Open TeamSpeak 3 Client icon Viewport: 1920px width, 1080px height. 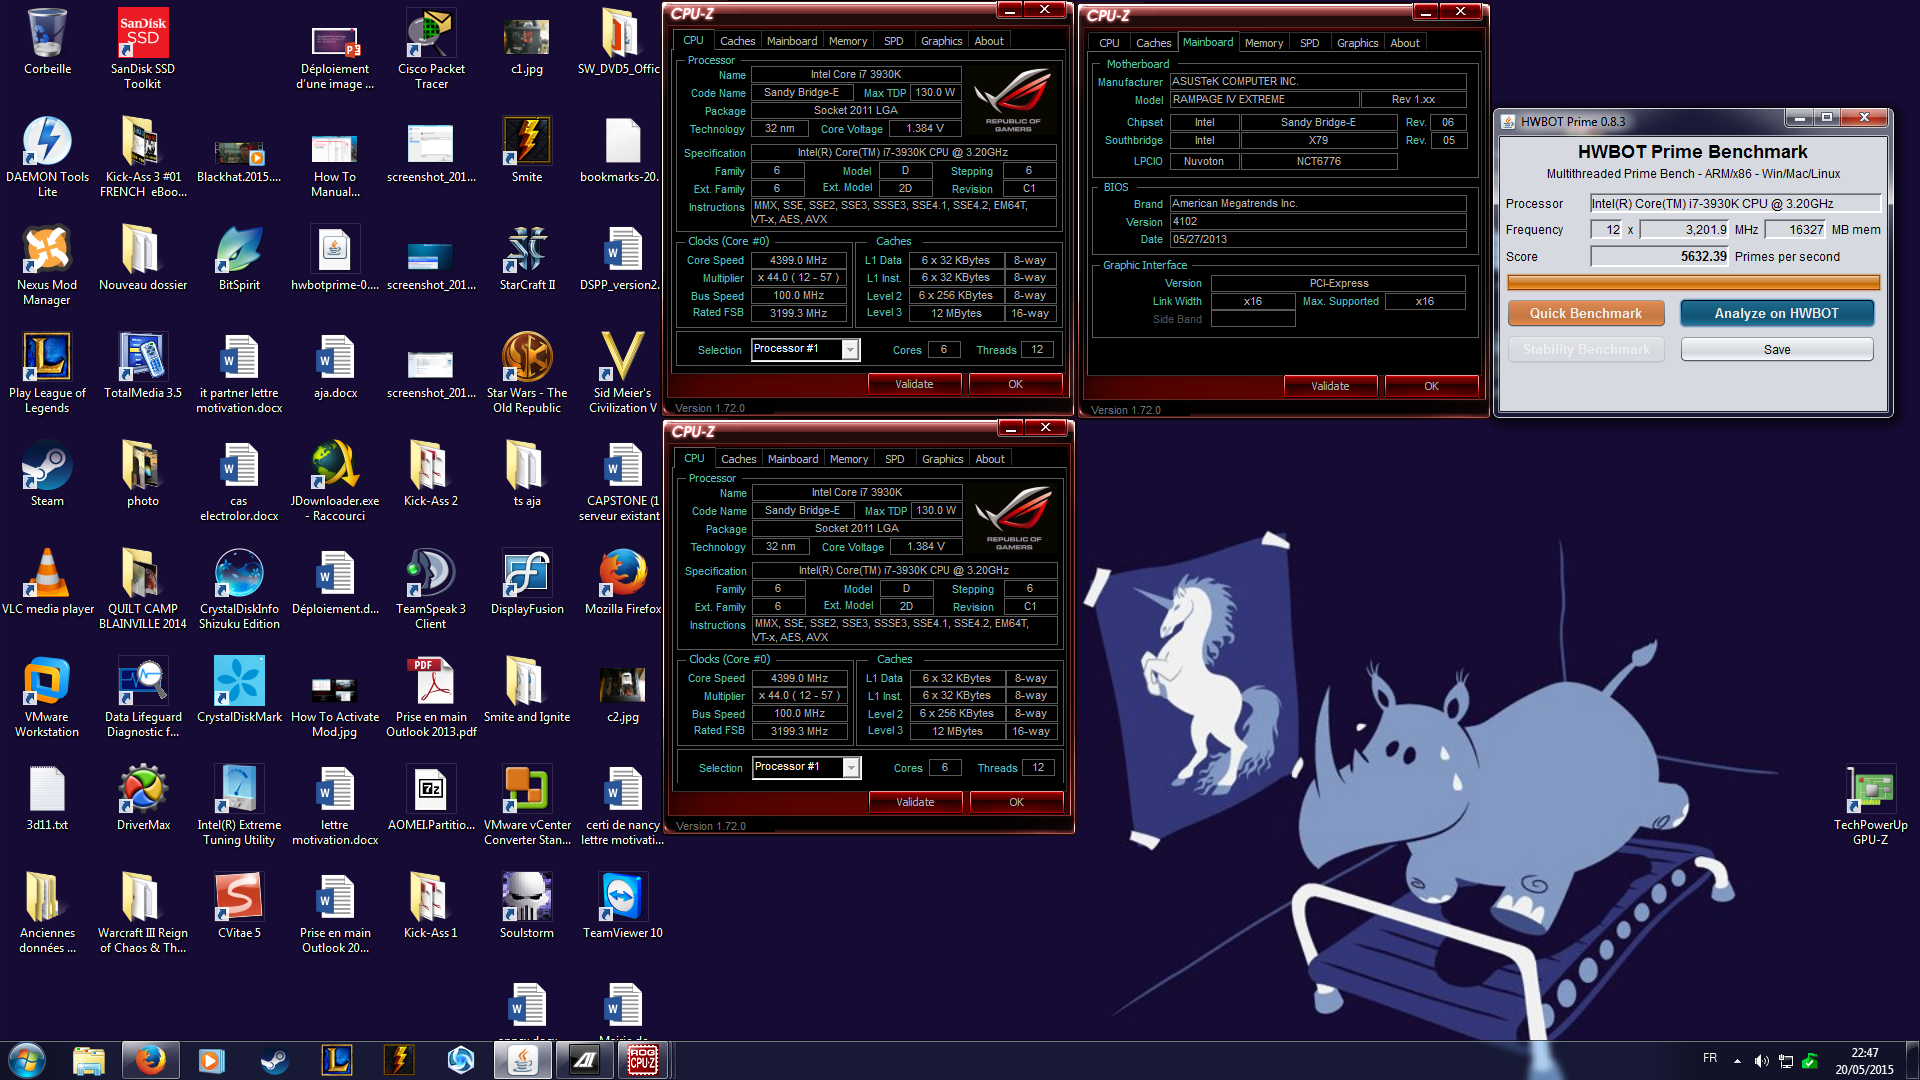tap(431, 588)
